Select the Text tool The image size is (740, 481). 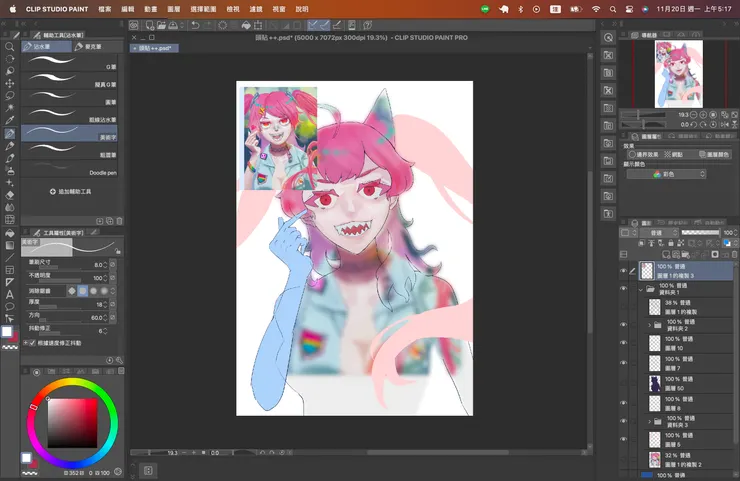(x=9, y=295)
